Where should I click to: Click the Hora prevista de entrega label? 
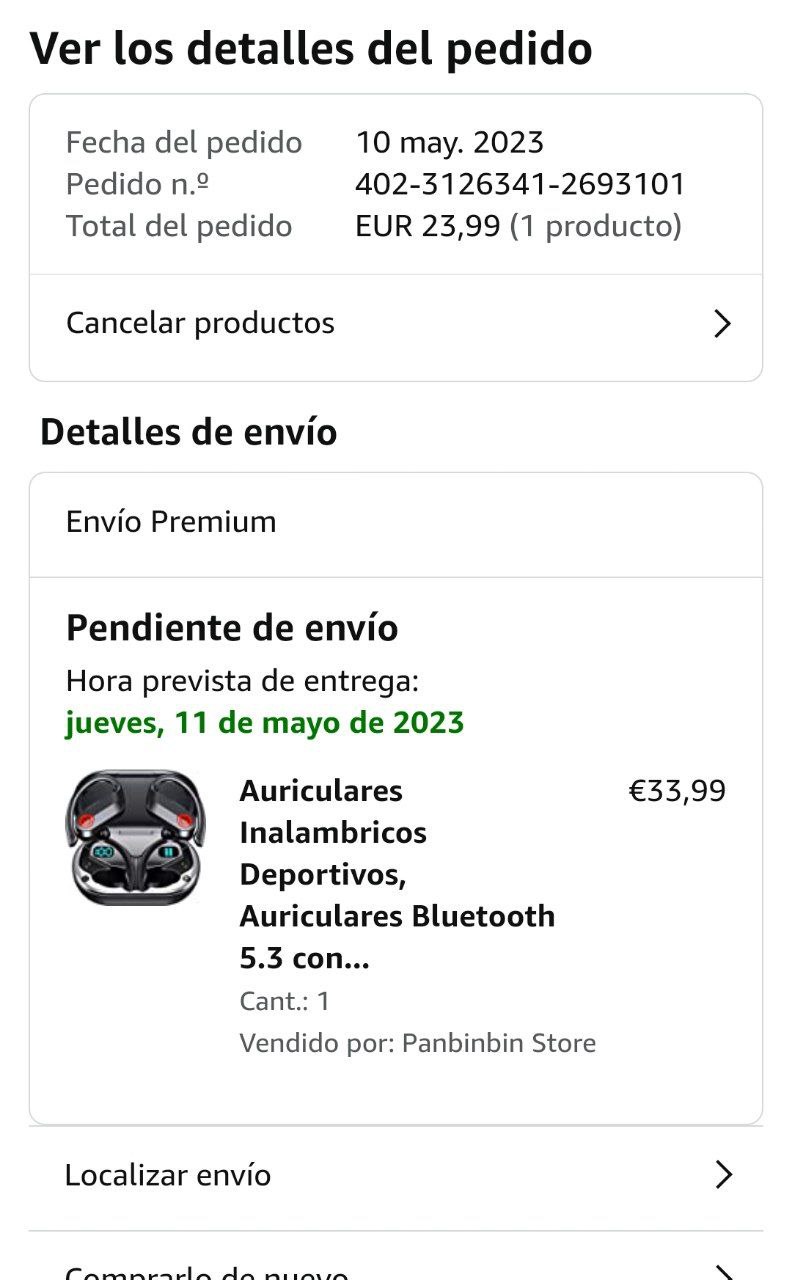242,681
